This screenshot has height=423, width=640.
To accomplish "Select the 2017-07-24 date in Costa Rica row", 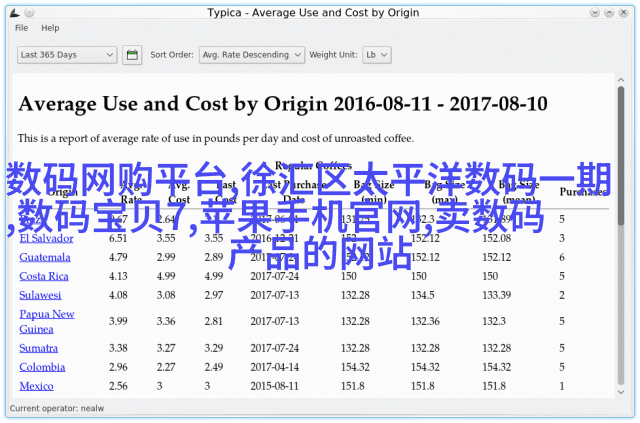I will (275, 276).
